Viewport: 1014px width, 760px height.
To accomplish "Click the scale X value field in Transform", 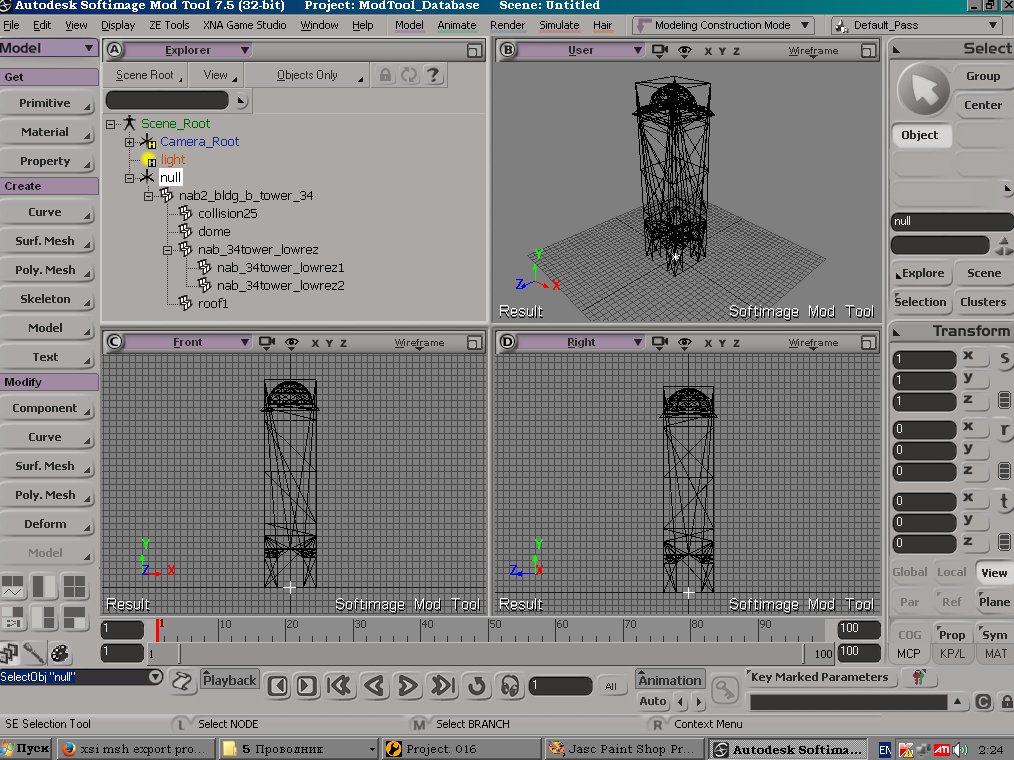I will click(x=924, y=359).
